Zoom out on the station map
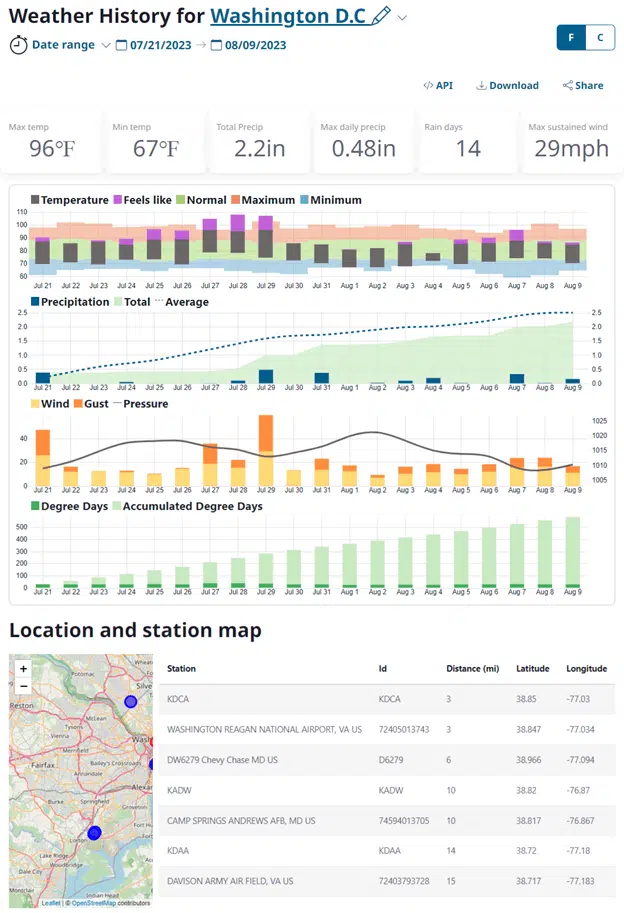Screen dimensions: 624x913 23,686
